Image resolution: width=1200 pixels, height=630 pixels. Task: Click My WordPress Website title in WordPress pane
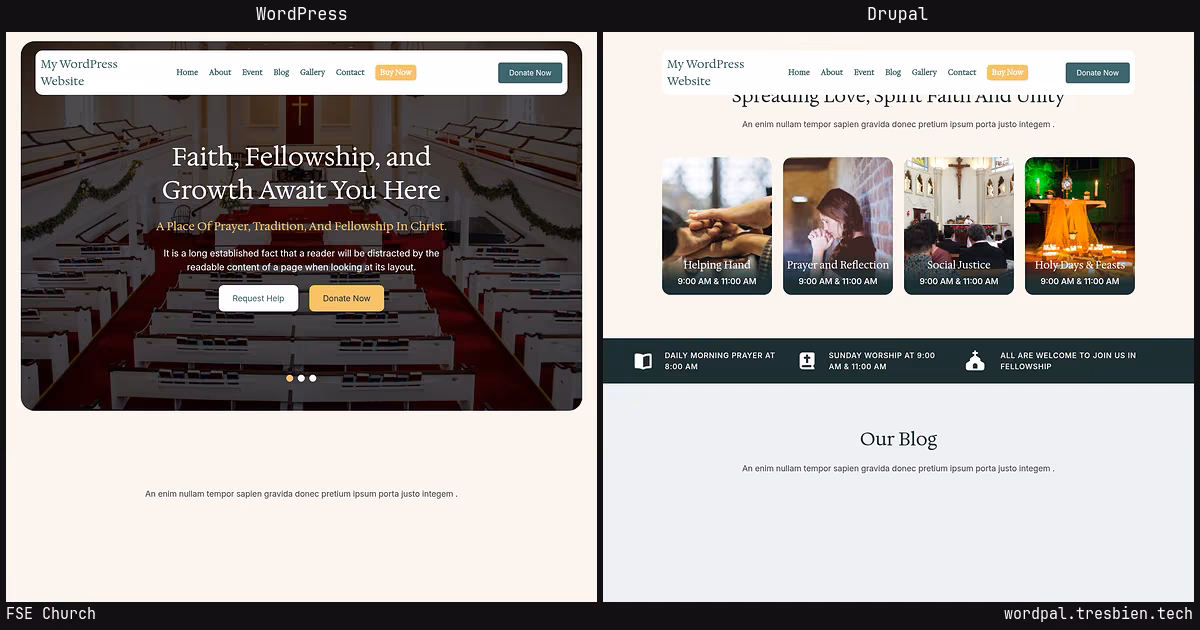coord(79,72)
